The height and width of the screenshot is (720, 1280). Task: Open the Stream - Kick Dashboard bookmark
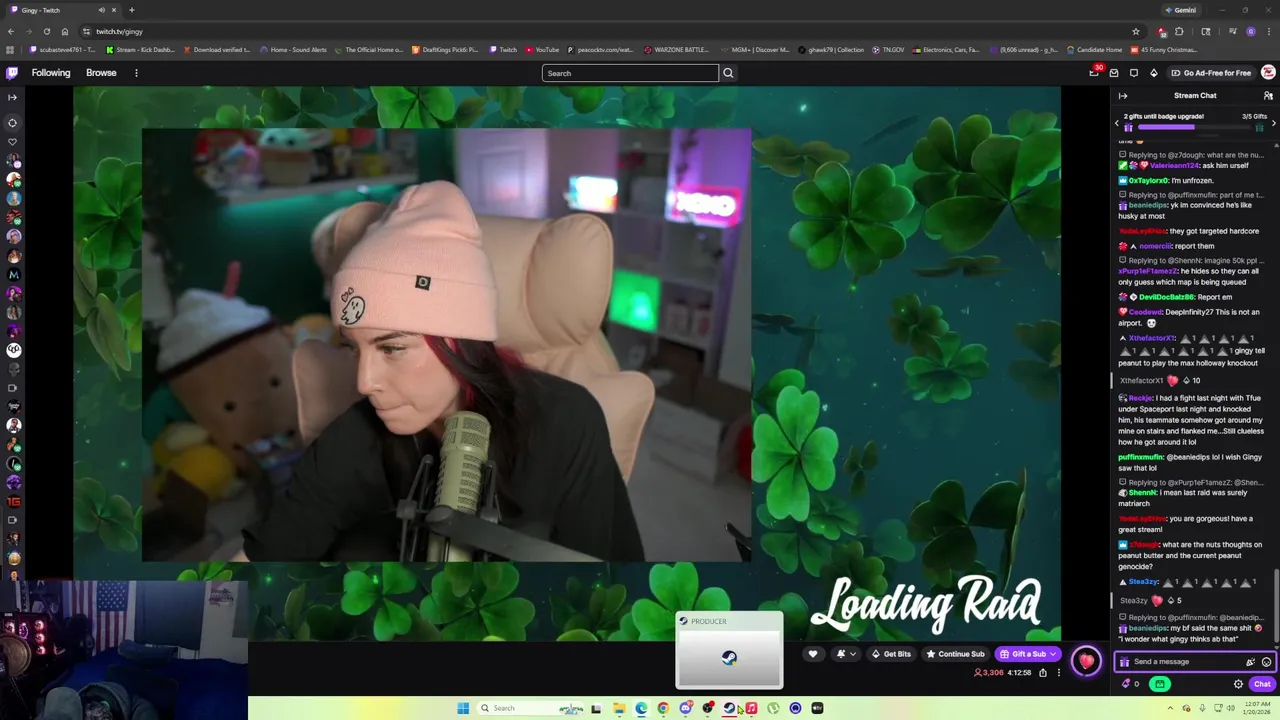coord(140,49)
